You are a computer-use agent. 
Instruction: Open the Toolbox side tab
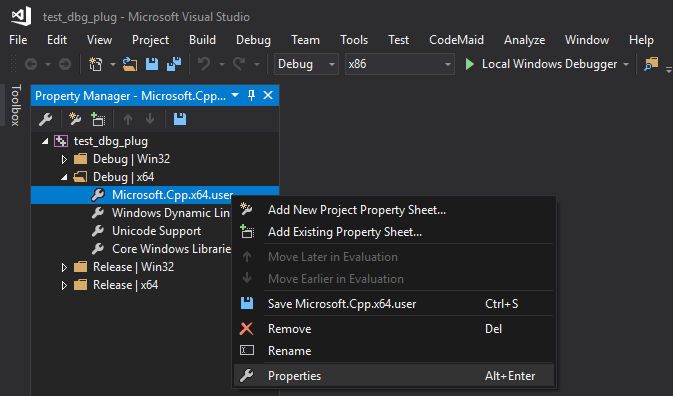point(15,105)
